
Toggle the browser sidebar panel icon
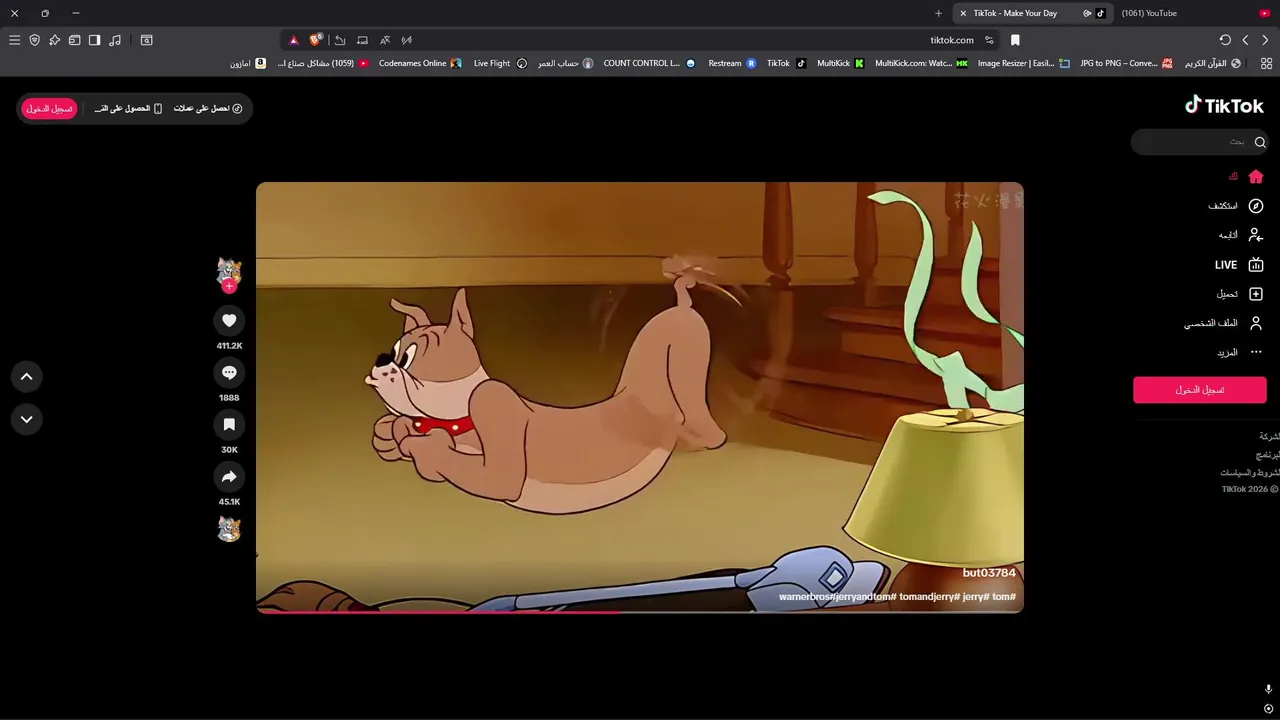tap(94, 40)
